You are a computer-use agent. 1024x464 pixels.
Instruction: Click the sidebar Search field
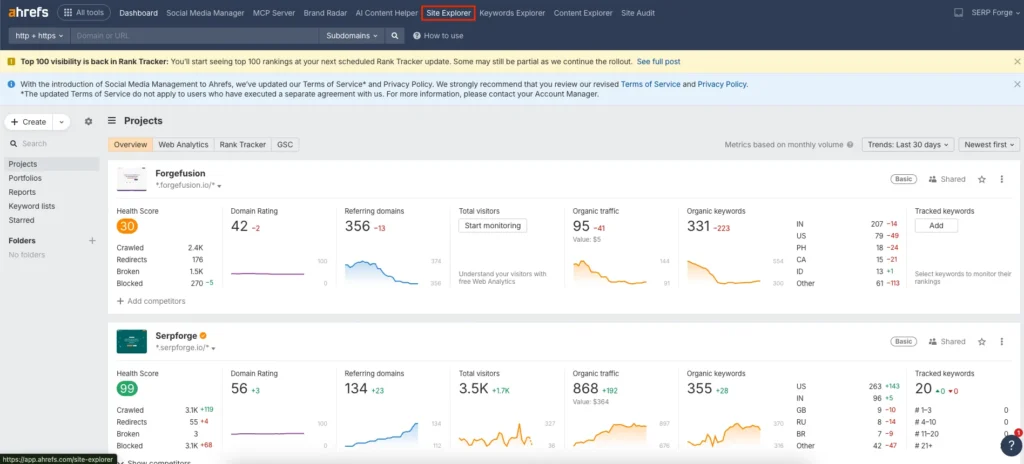pos(52,143)
